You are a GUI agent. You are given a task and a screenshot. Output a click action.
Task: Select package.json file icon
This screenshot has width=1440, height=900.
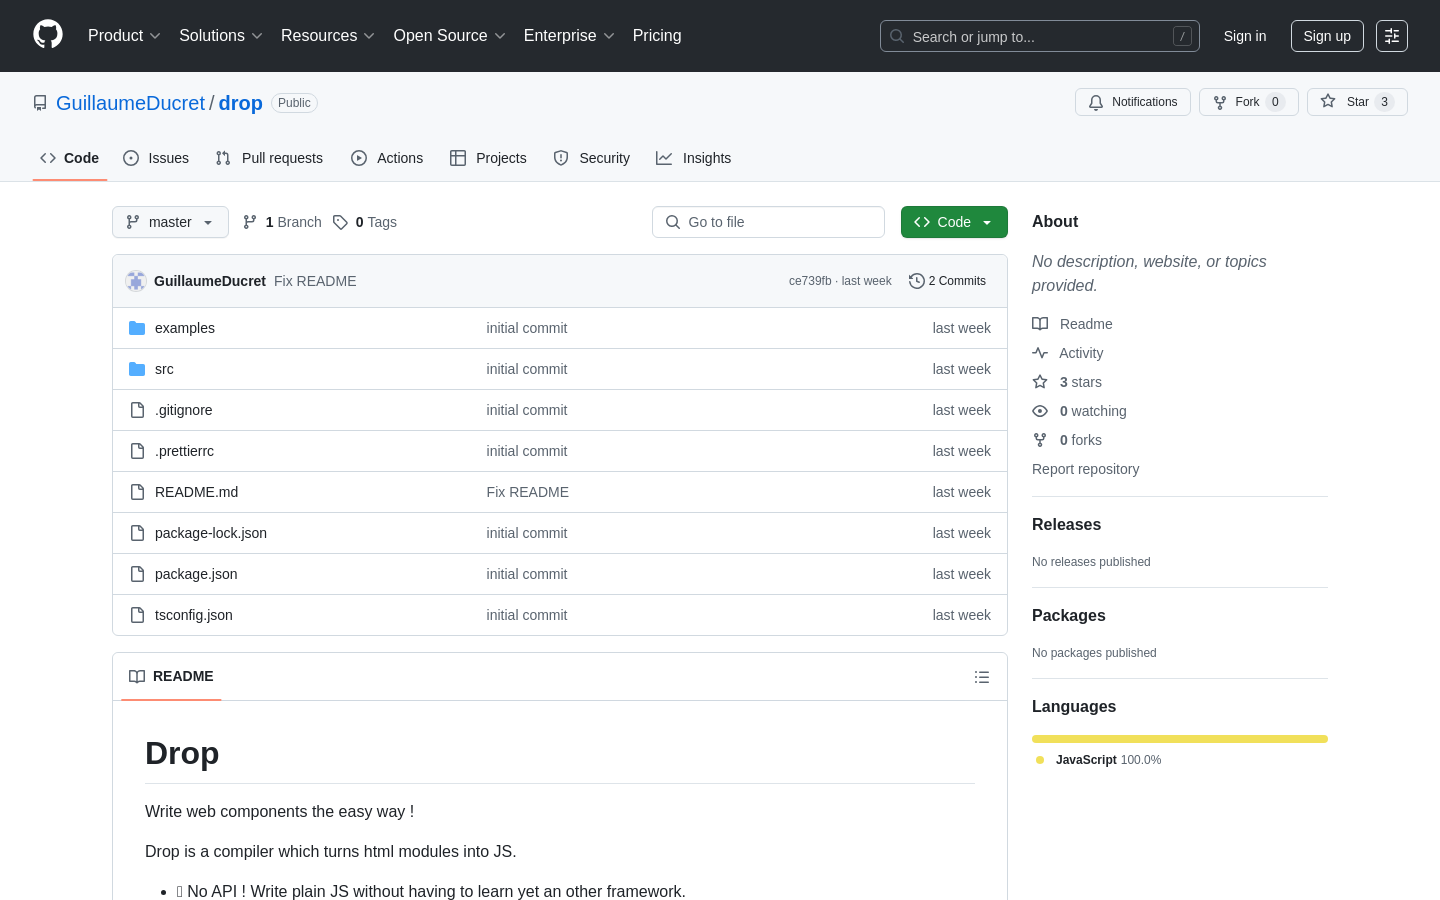pyautogui.click(x=137, y=574)
